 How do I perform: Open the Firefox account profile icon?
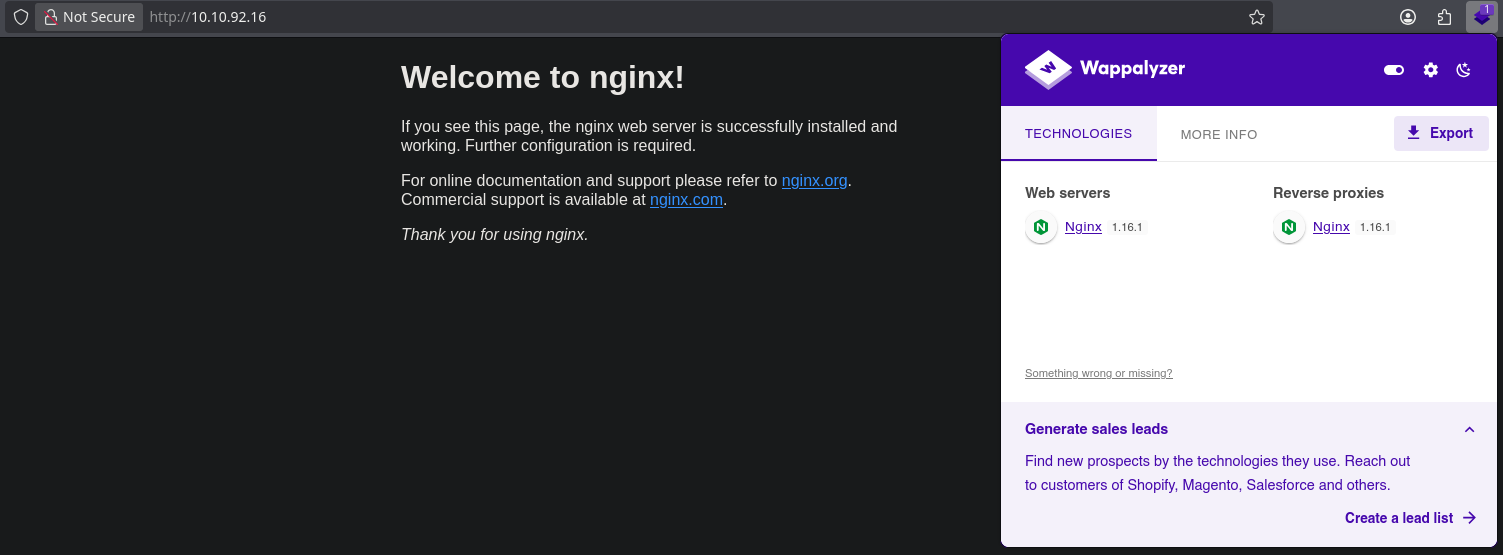point(1408,17)
